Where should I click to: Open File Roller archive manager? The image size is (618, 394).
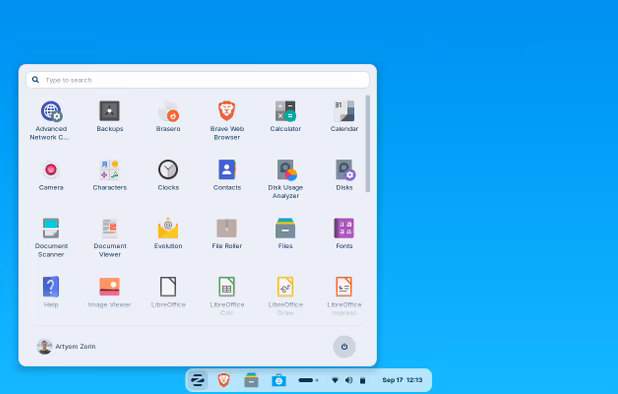(227, 233)
